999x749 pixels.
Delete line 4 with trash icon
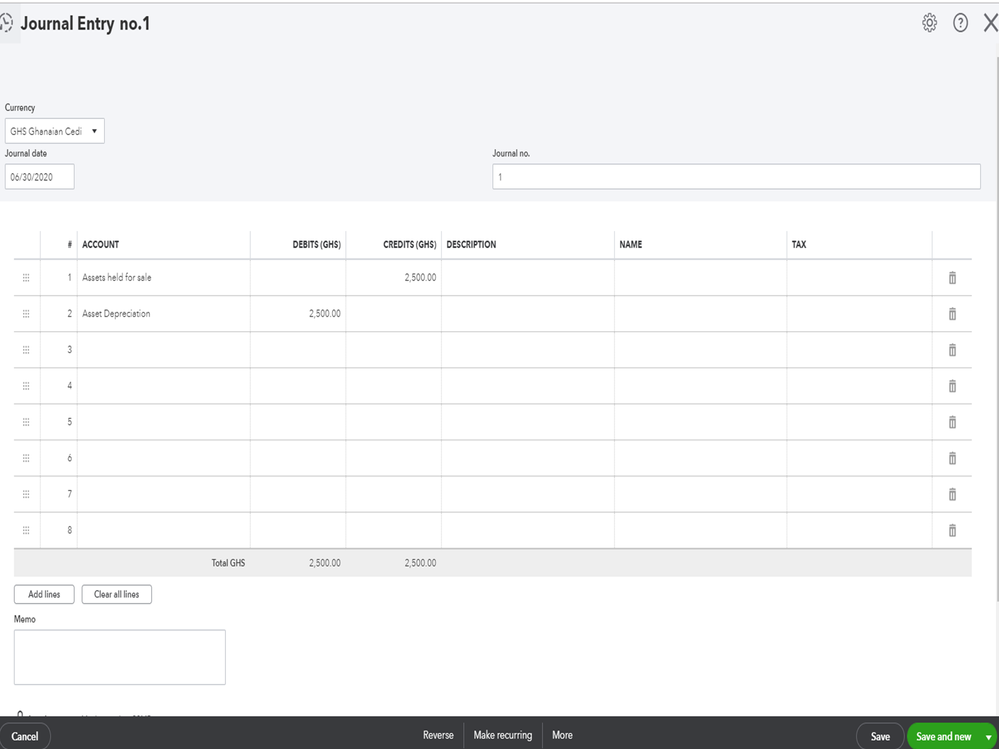(x=952, y=385)
